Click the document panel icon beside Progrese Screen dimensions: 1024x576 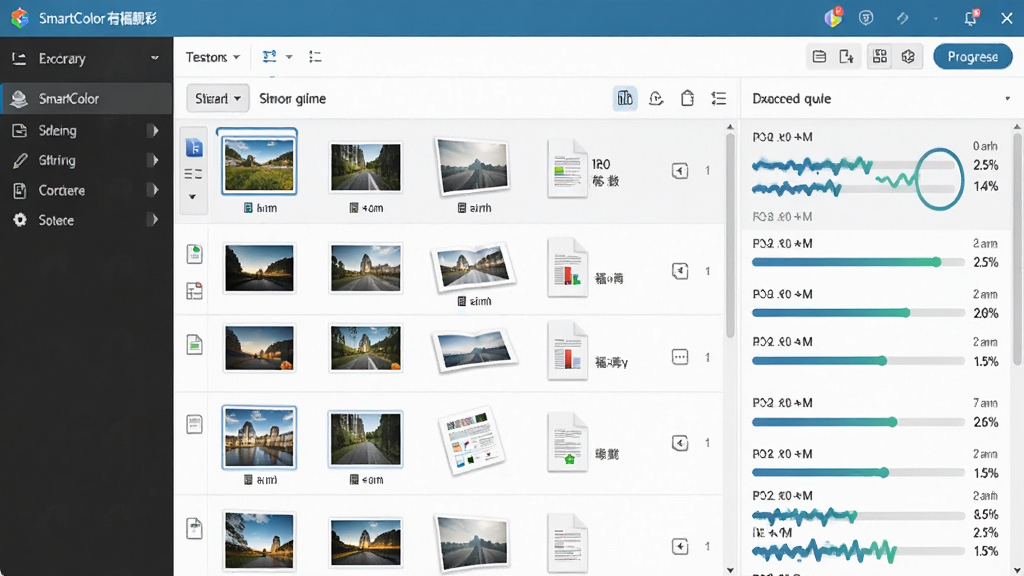click(819, 57)
